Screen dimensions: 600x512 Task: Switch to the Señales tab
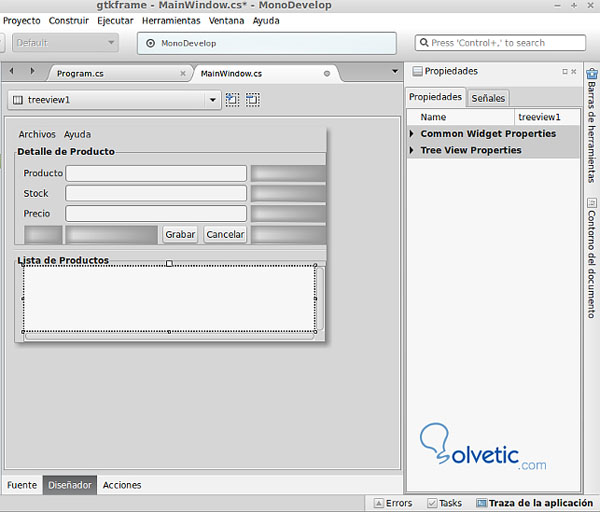point(488,98)
